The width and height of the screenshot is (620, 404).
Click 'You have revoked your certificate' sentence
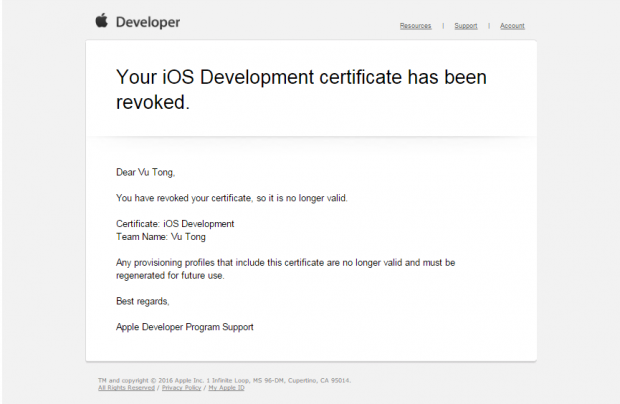tap(232, 198)
